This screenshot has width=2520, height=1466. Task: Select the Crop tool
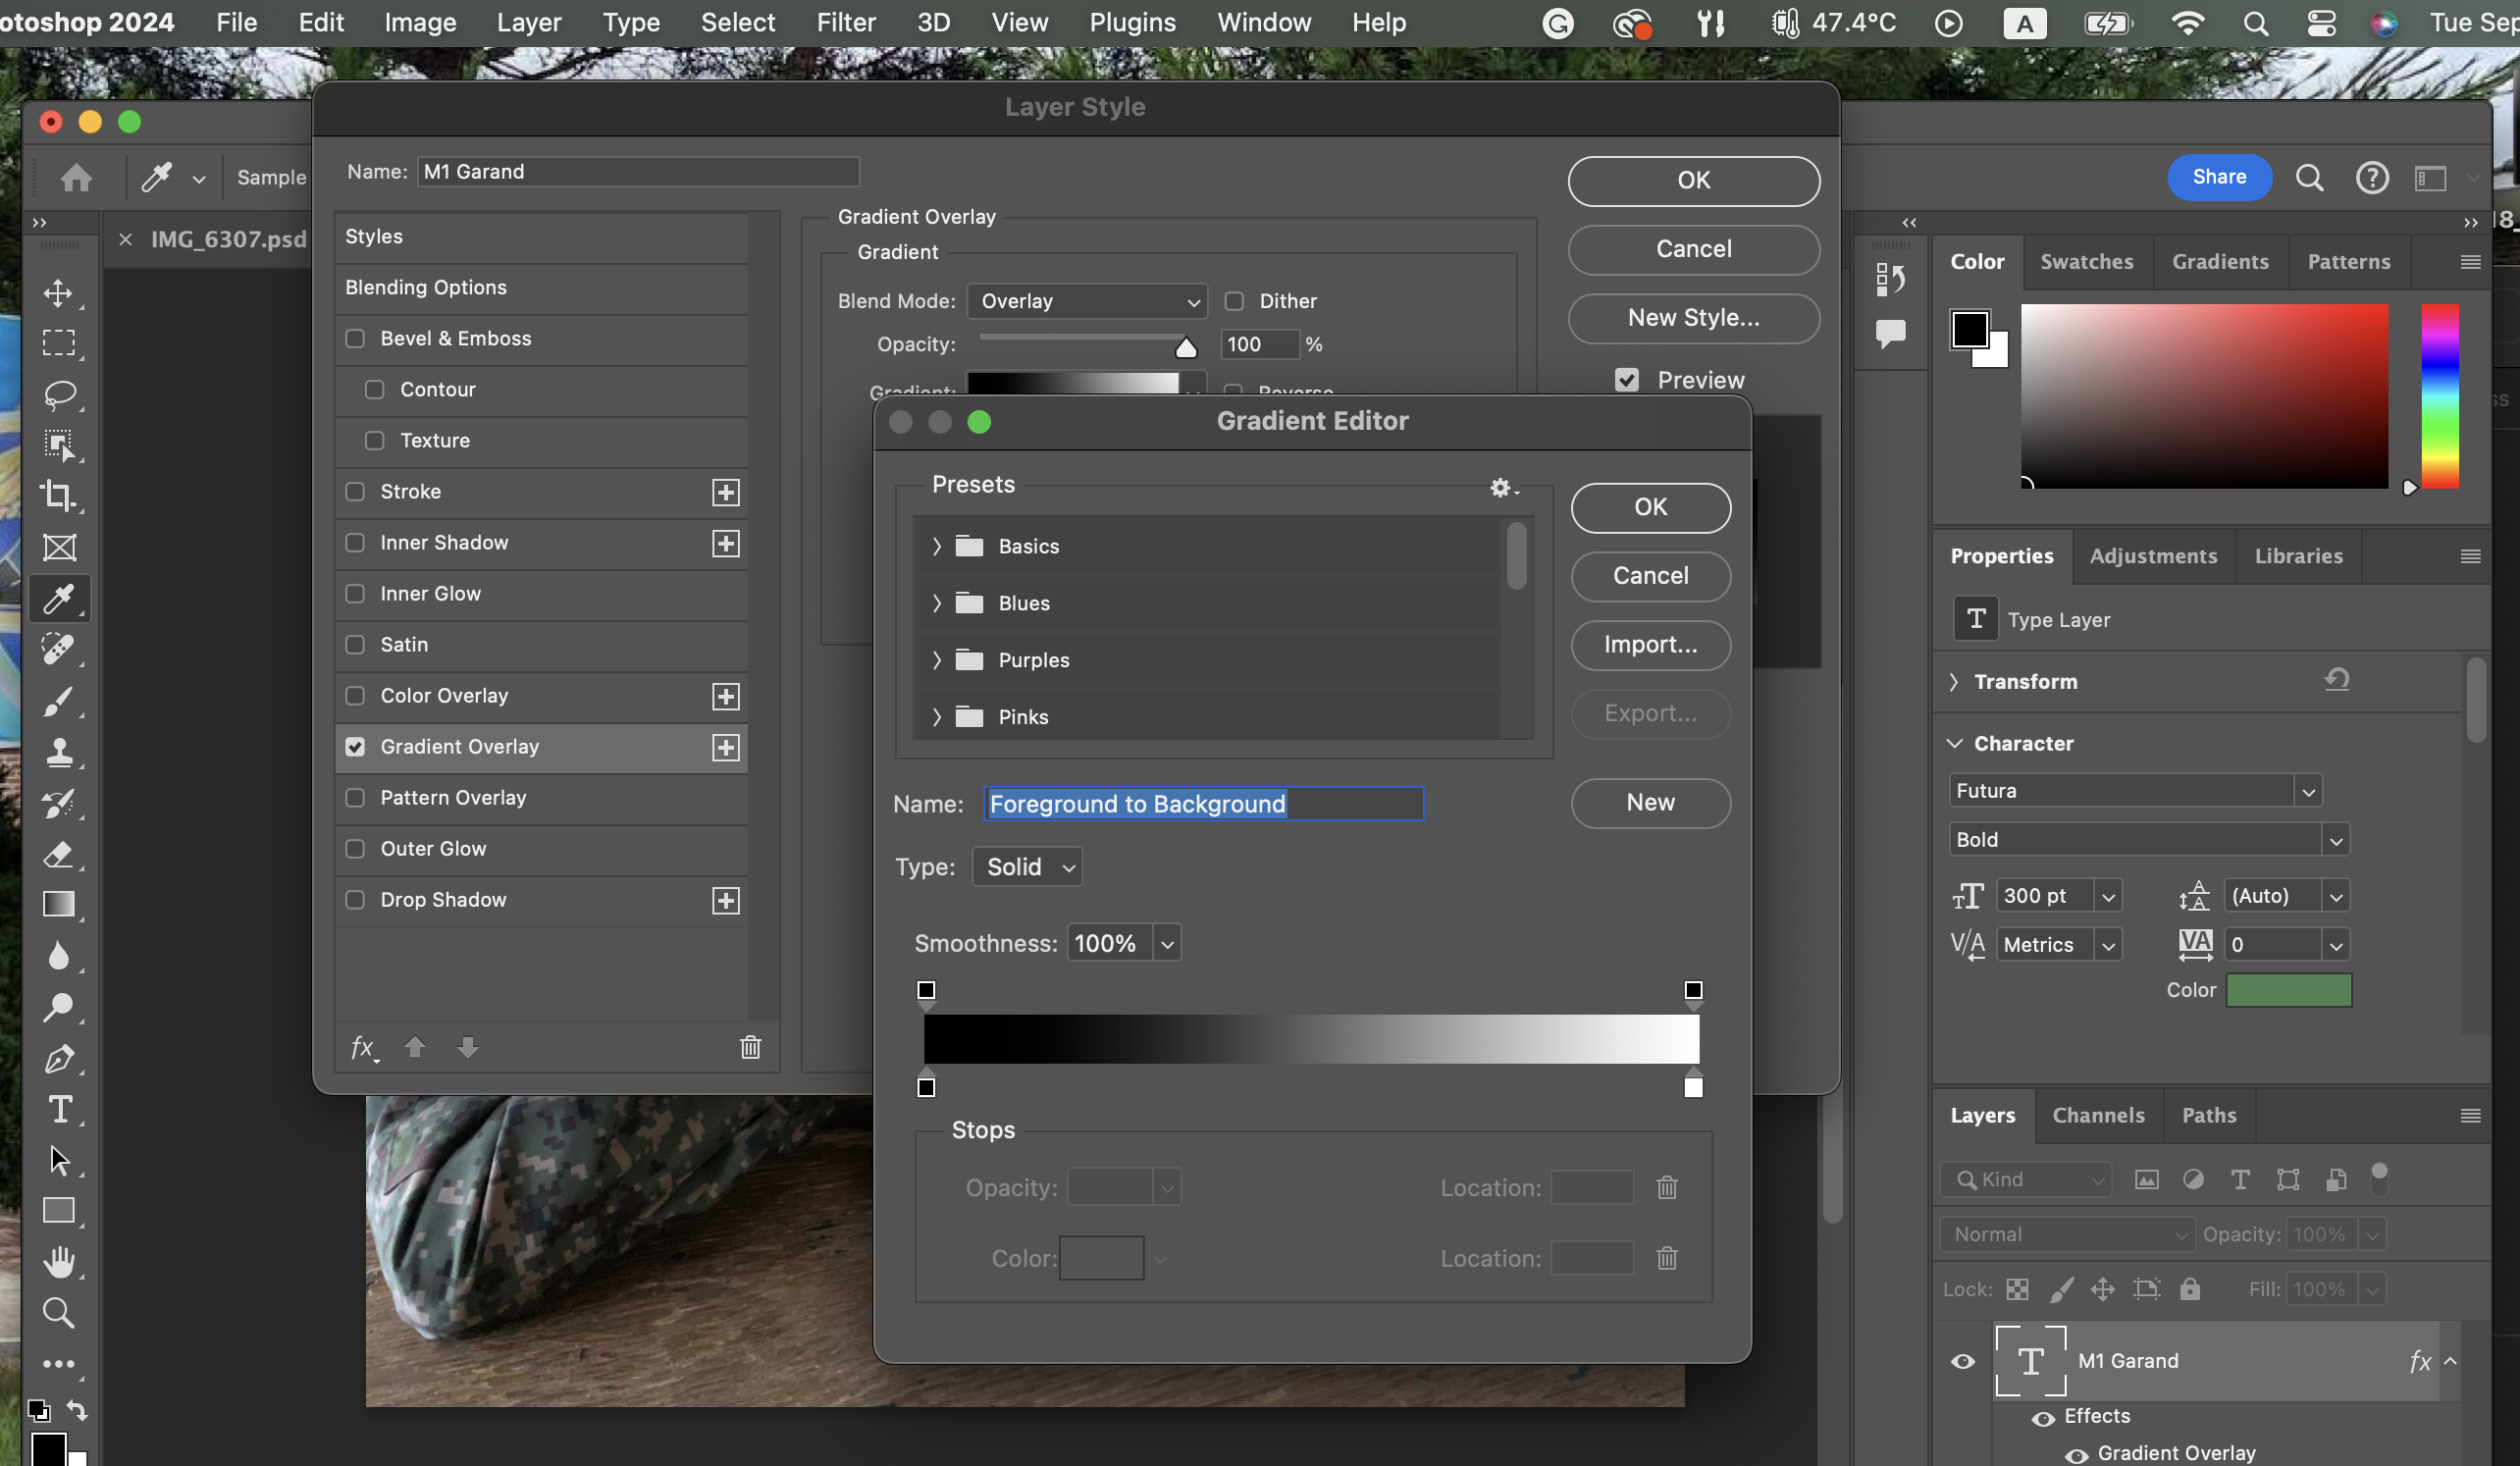click(58, 495)
